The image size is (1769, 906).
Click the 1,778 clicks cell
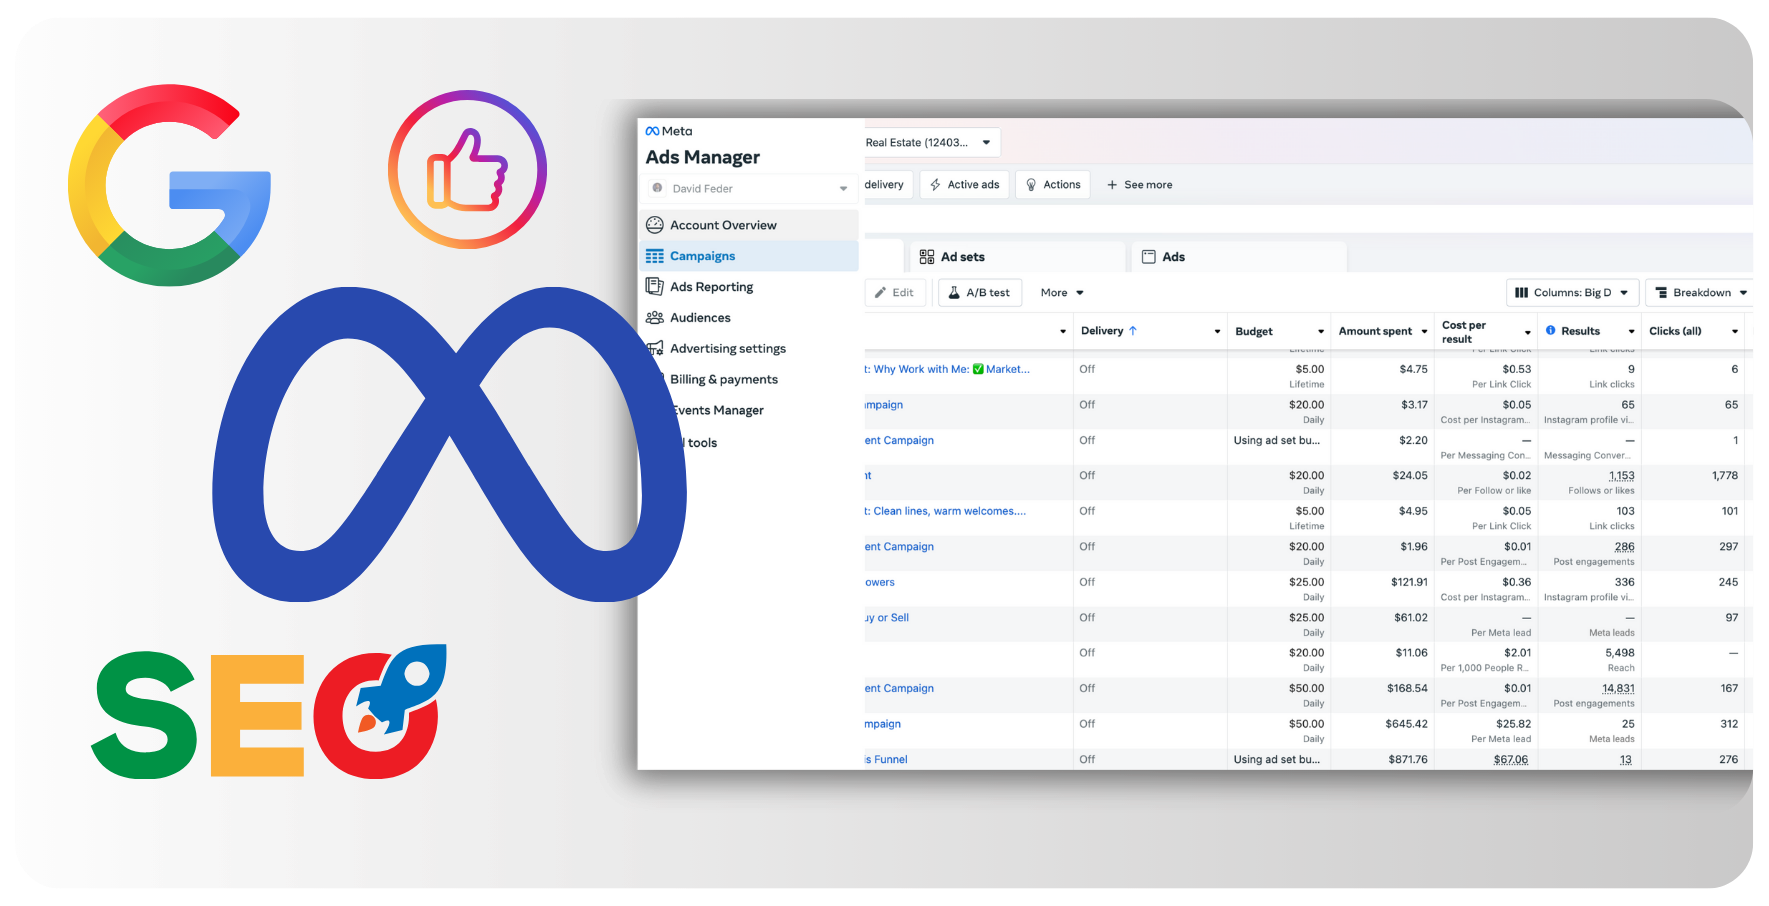pyautogui.click(x=1725, y=476)
